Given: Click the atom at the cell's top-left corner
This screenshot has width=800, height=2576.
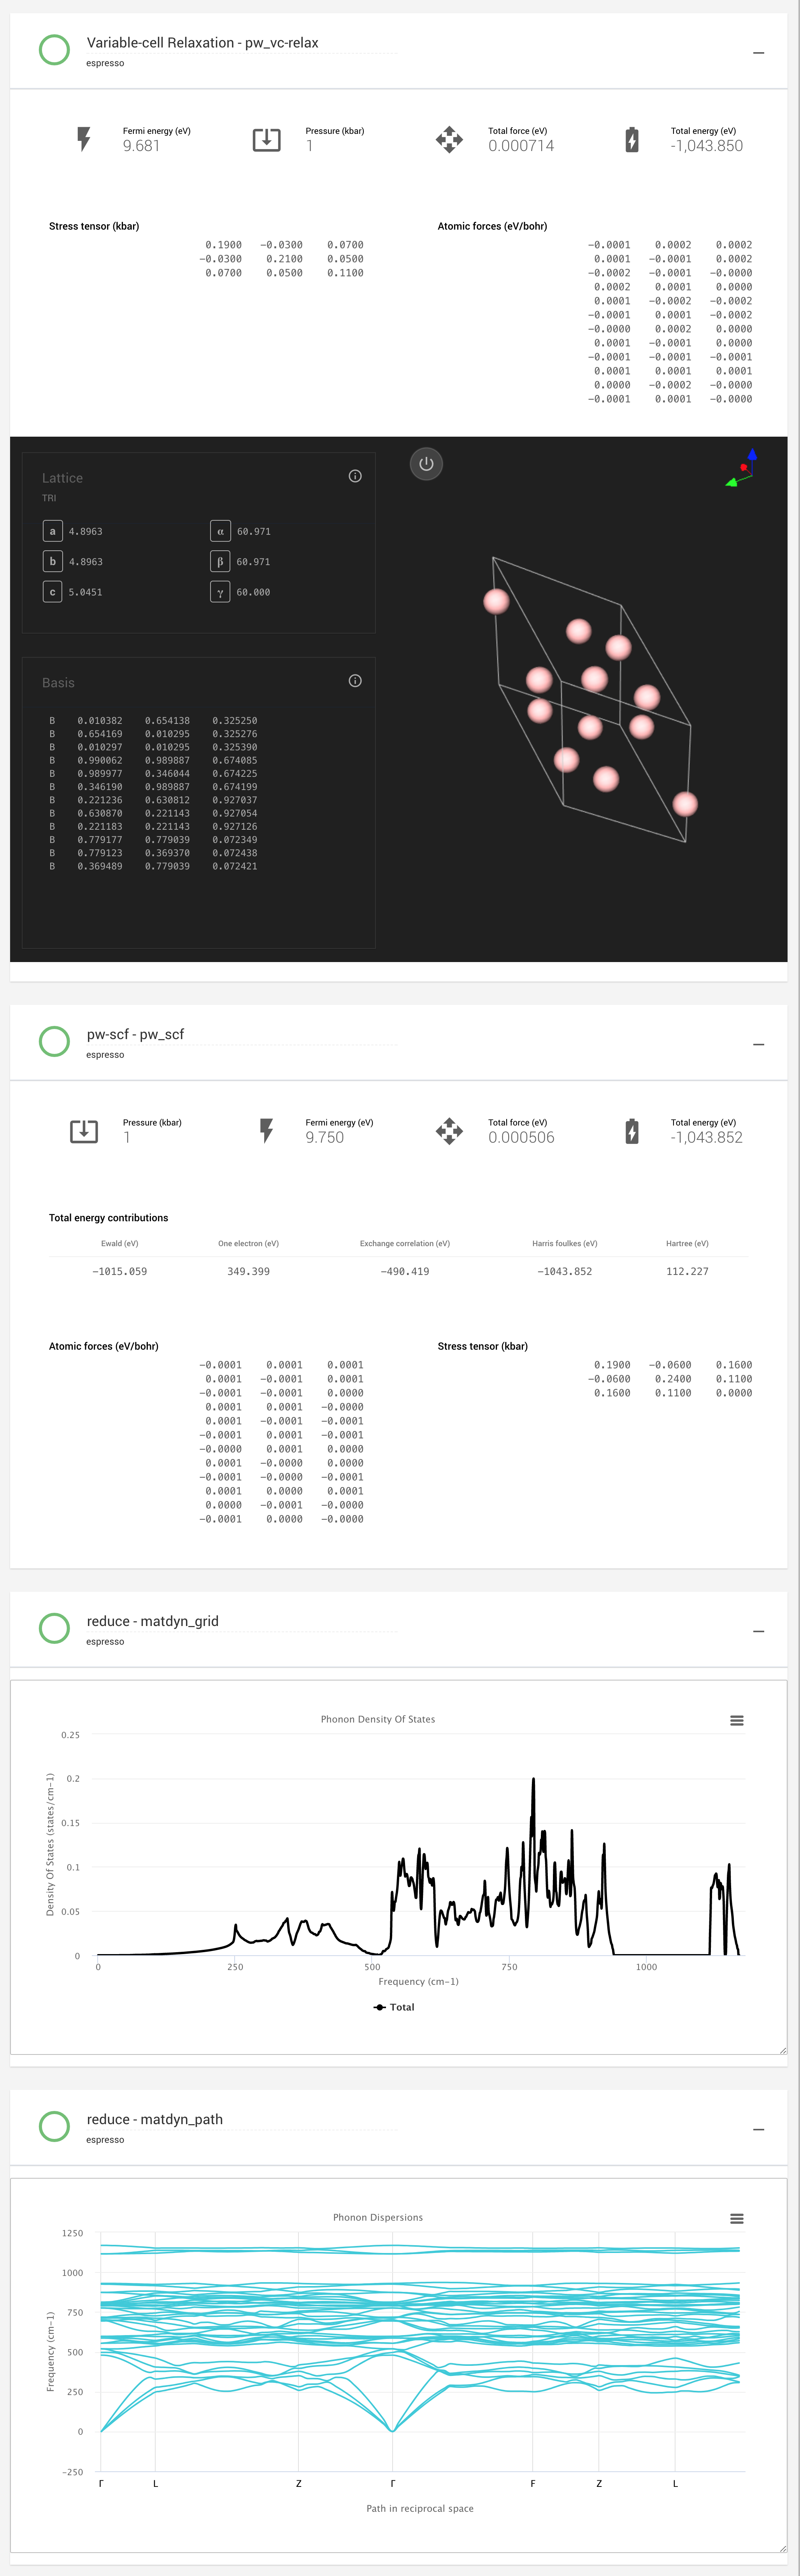Looking at the screenshot, I should tap(496, 601).
